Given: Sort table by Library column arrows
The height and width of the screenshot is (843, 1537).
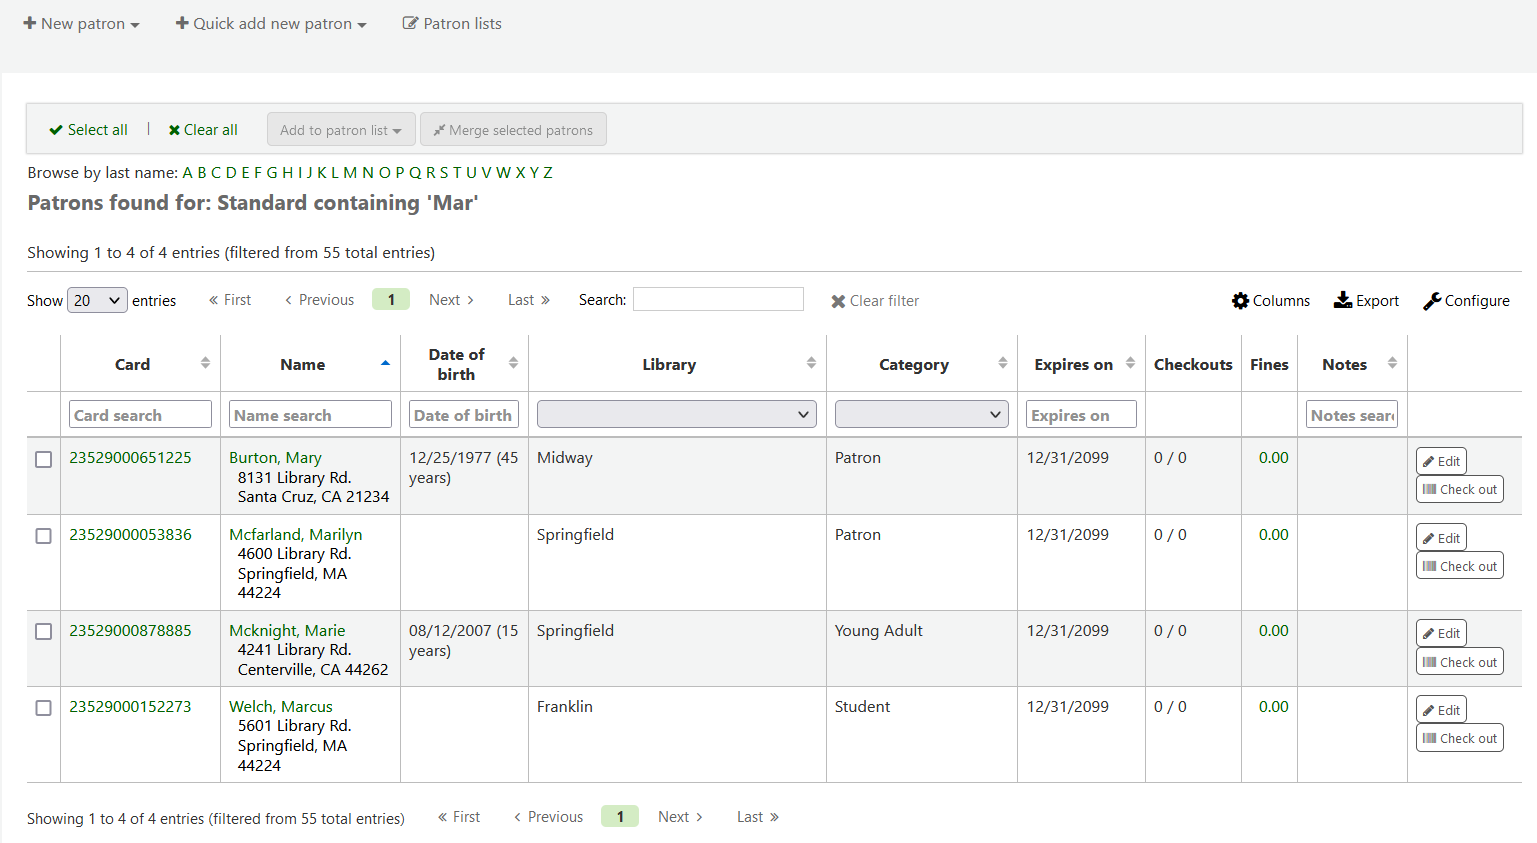Looking at the screenshot, I should point(811,363).
